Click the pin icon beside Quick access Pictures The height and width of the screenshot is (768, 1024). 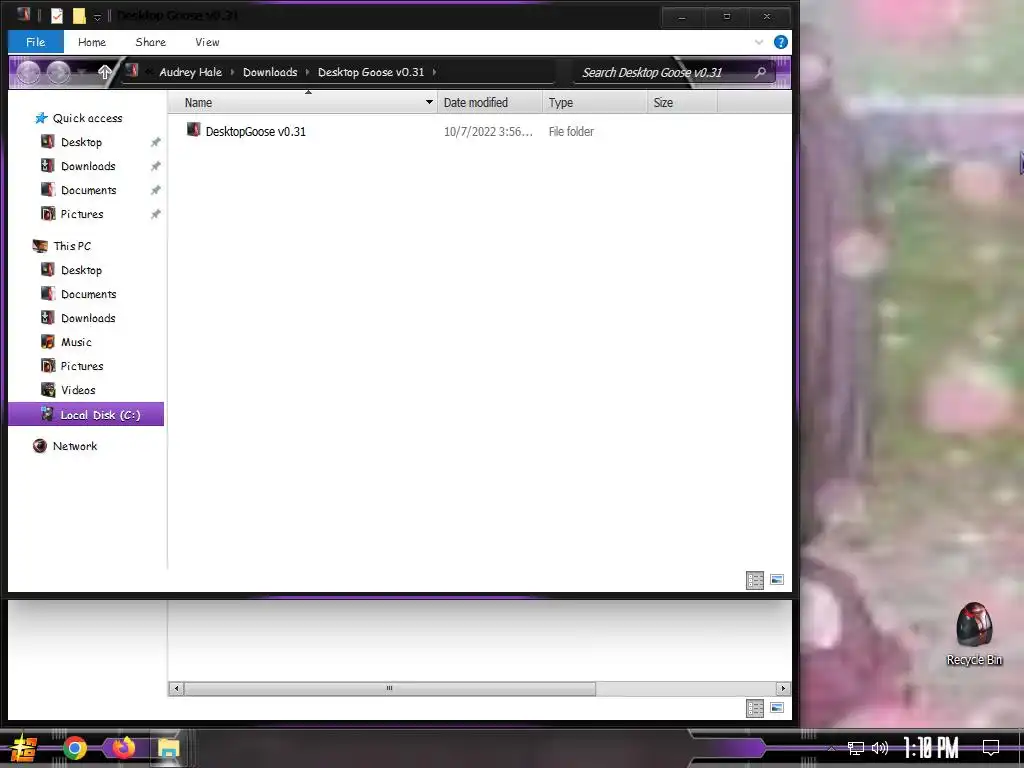click(155, 214)
